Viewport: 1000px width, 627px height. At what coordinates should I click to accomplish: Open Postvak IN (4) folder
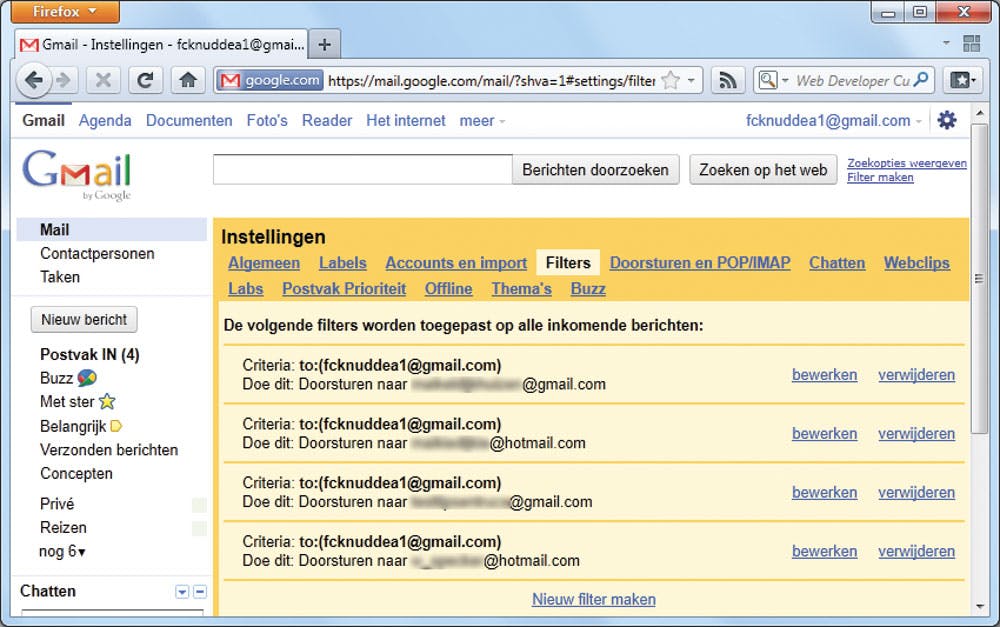(89, 355)
